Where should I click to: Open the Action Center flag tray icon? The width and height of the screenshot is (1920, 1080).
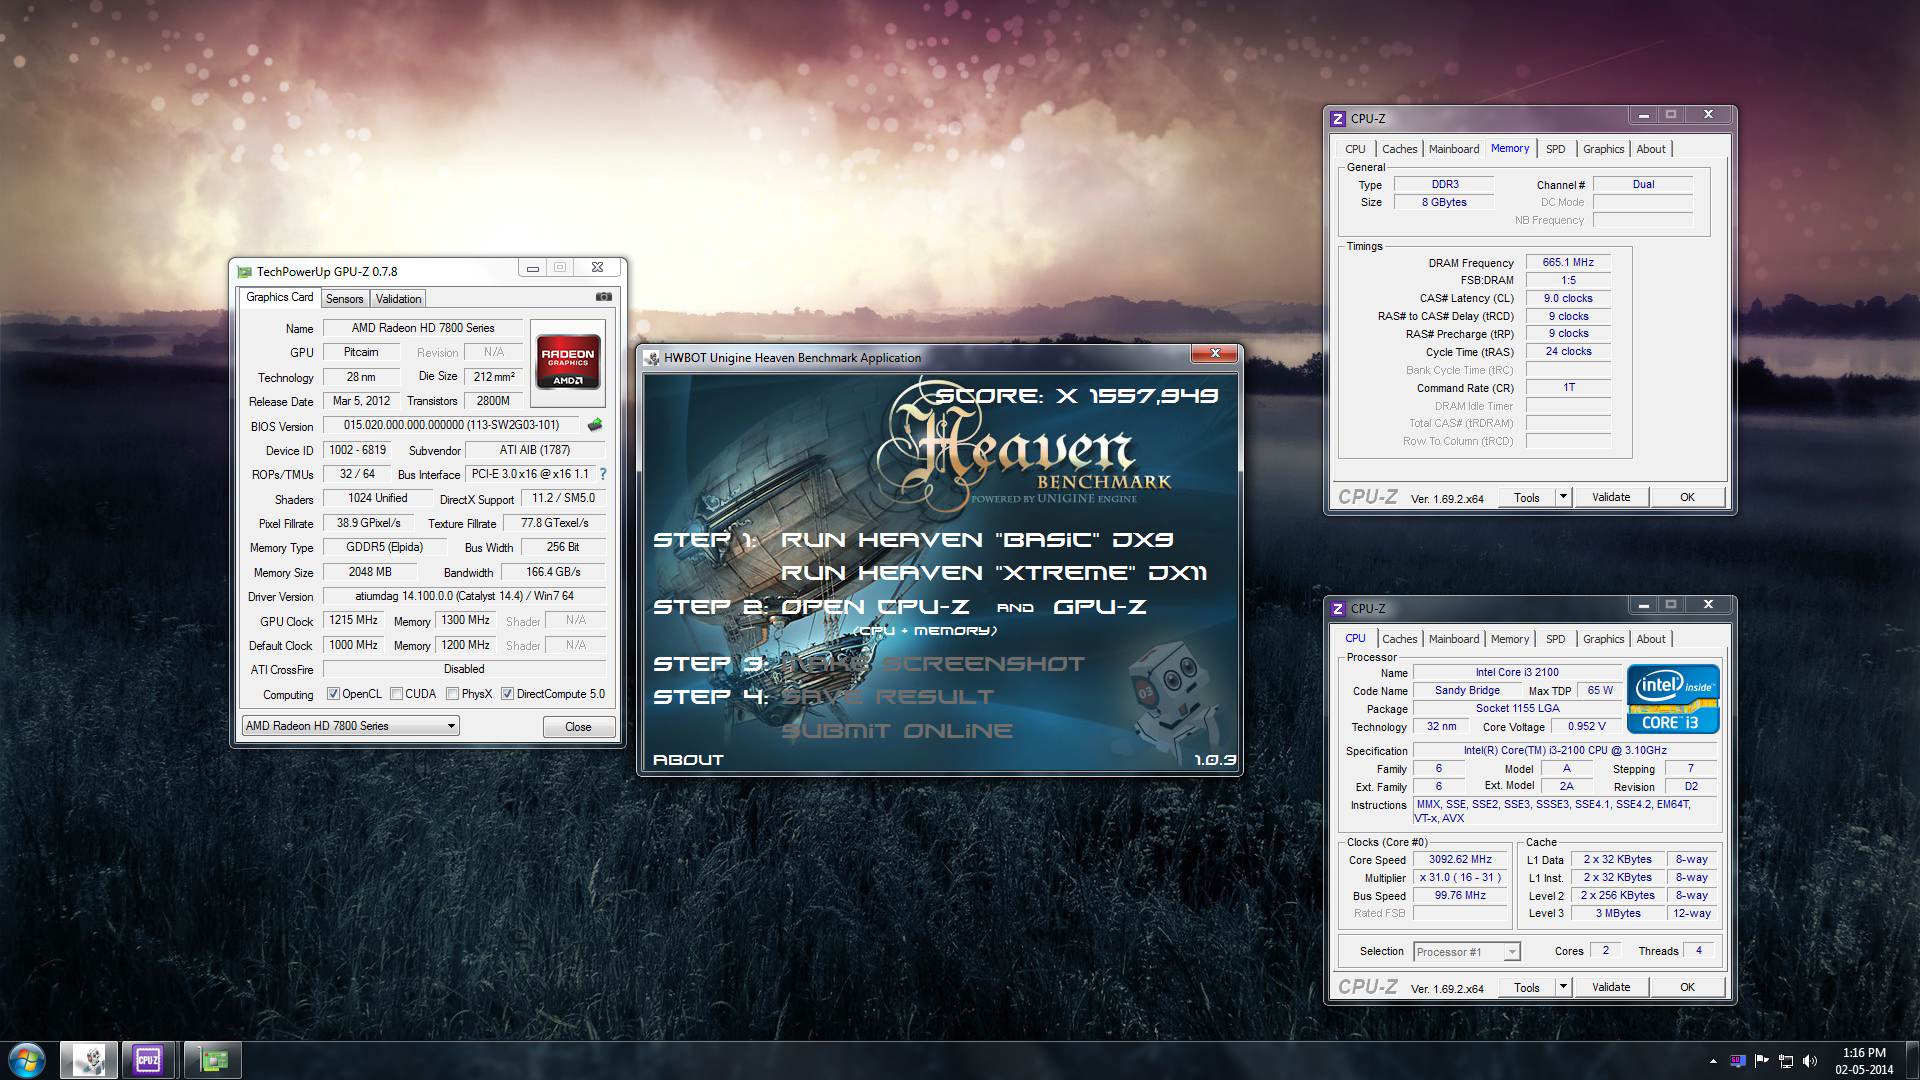click(1762, 1061)
